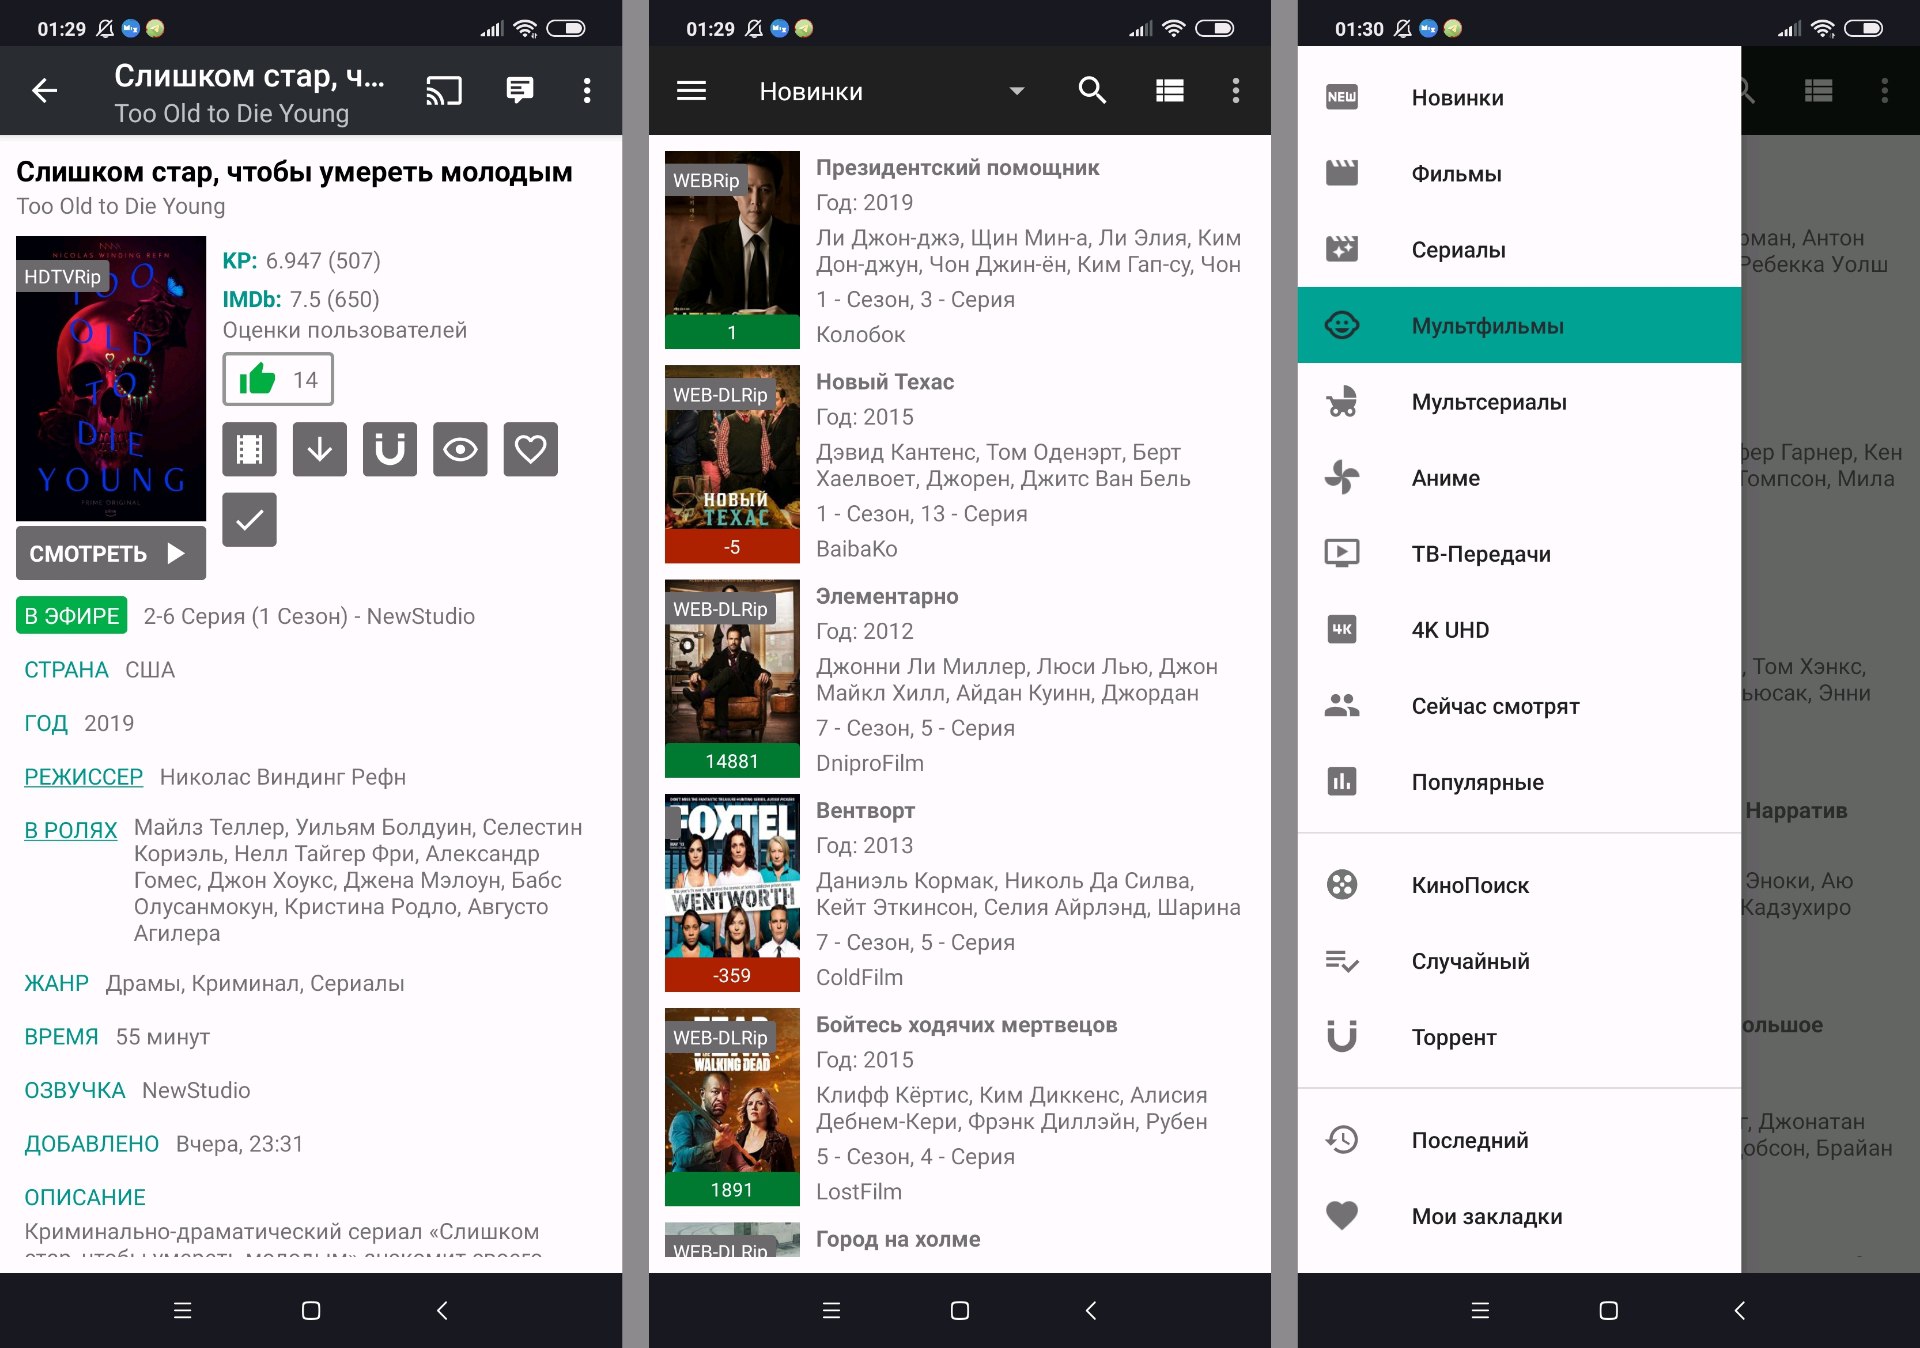Tap the СМОТРЕТЬ watch button
Image resolution: width=1920 pixels, height=1348 pixels.
[111, 553]
